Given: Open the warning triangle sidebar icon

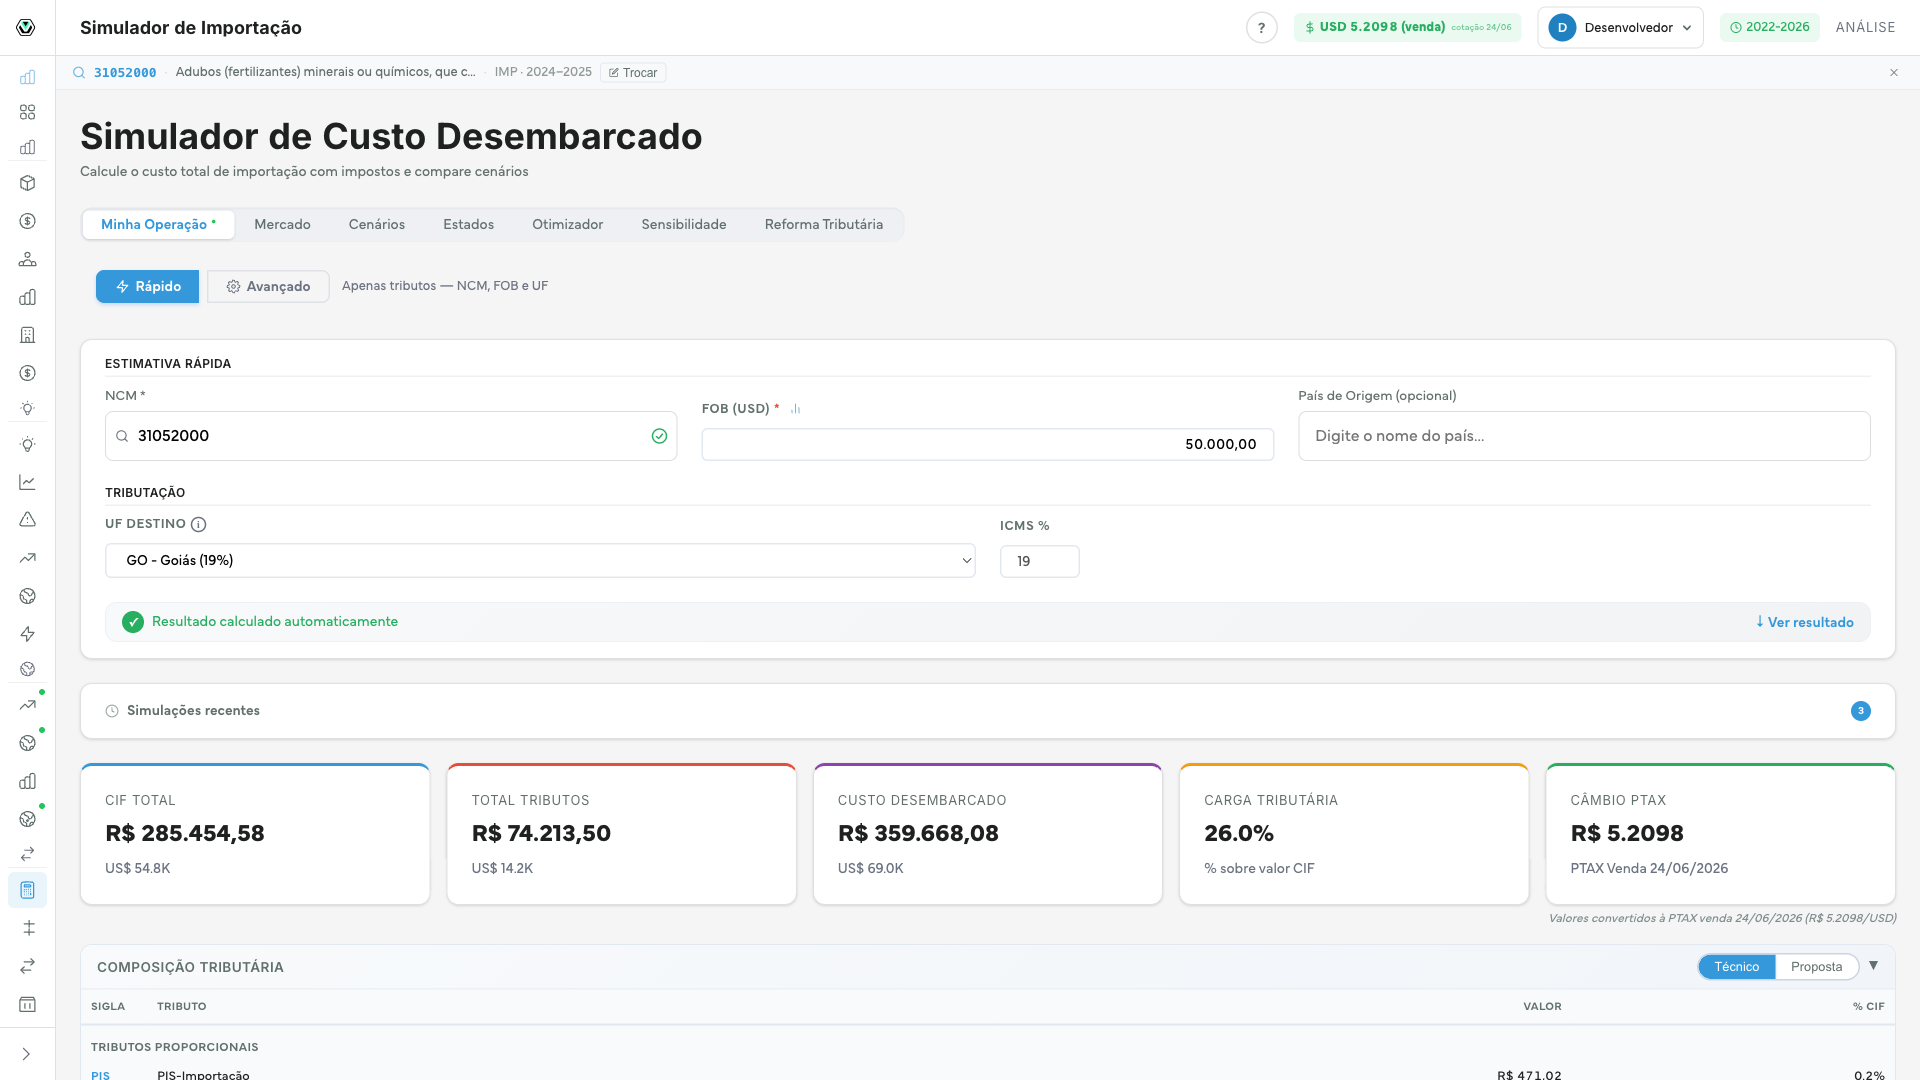Looking at the screenshot, I should click(27, 520).
